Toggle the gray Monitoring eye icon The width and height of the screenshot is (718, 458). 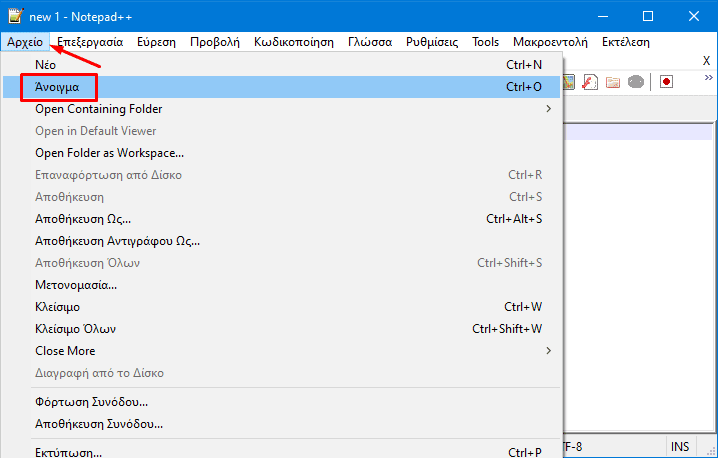pos(636,82)
